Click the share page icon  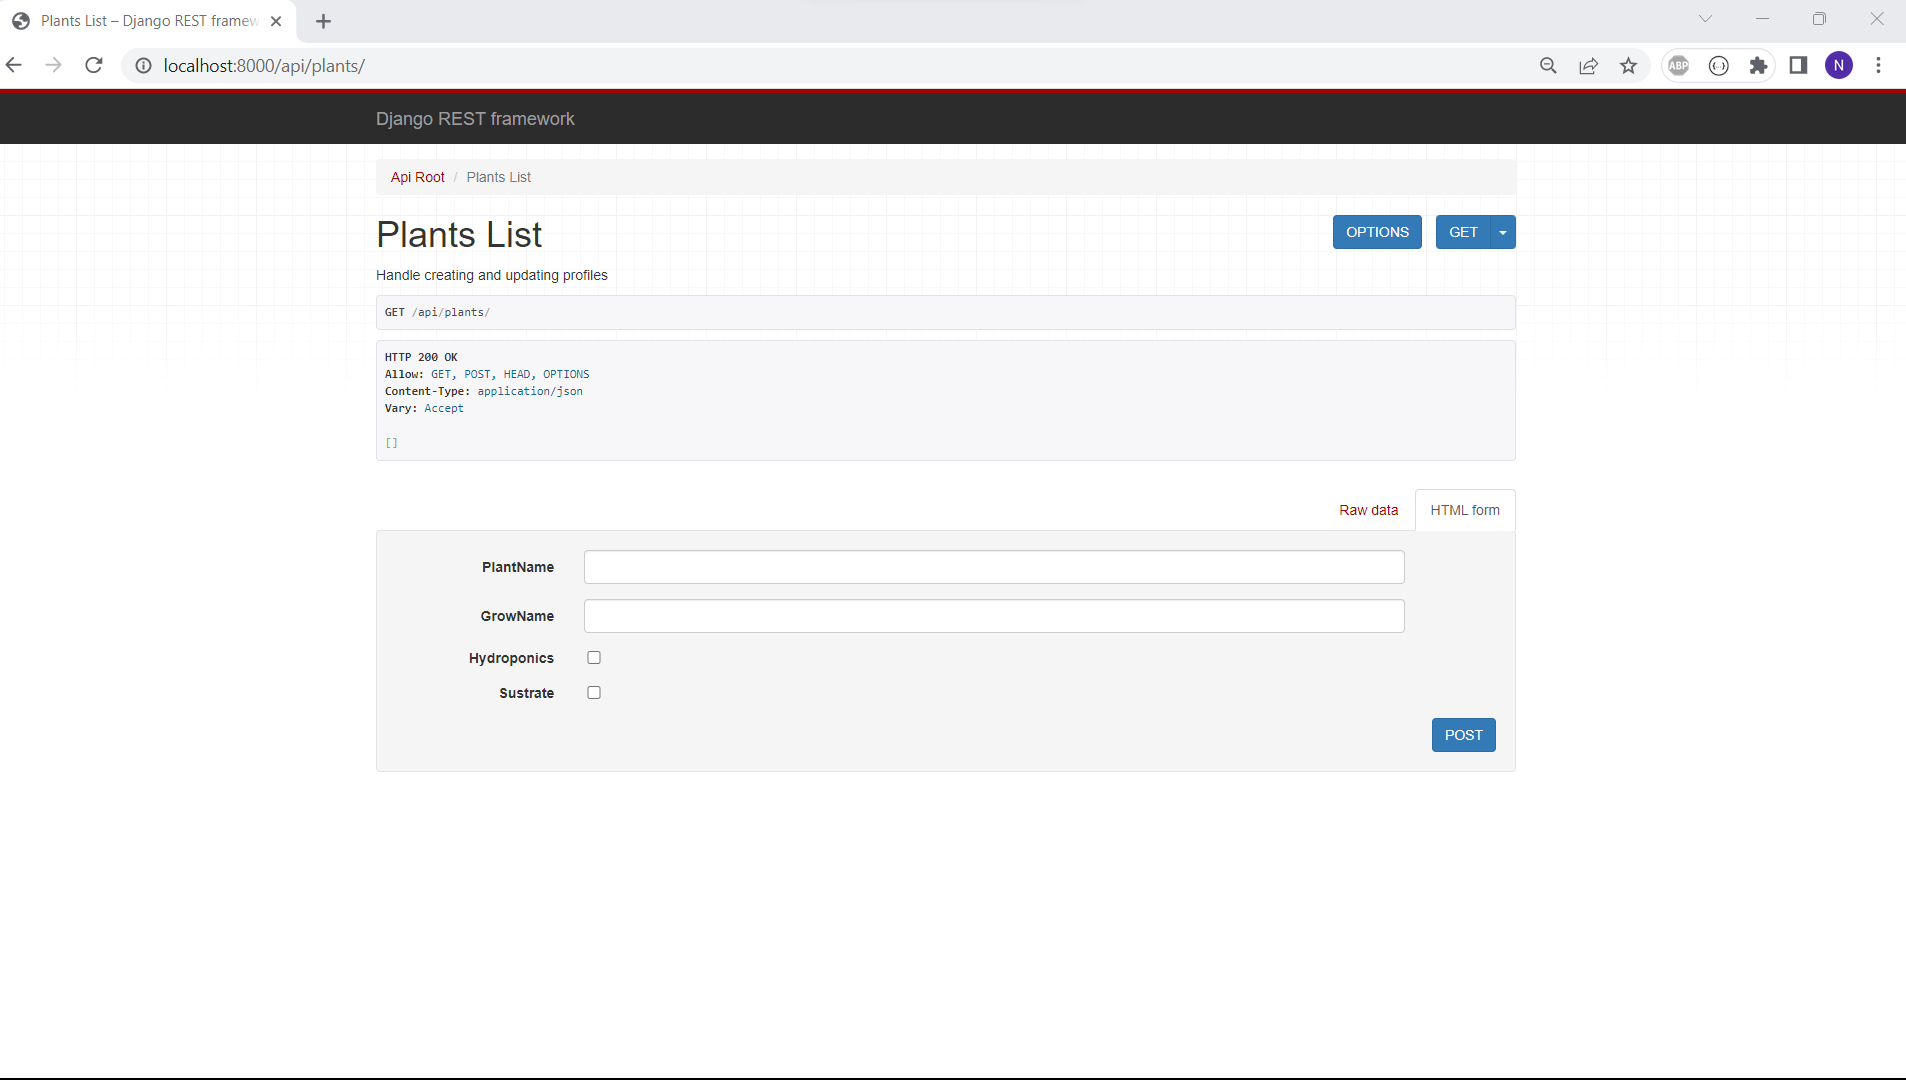[x=1588, y=66]
